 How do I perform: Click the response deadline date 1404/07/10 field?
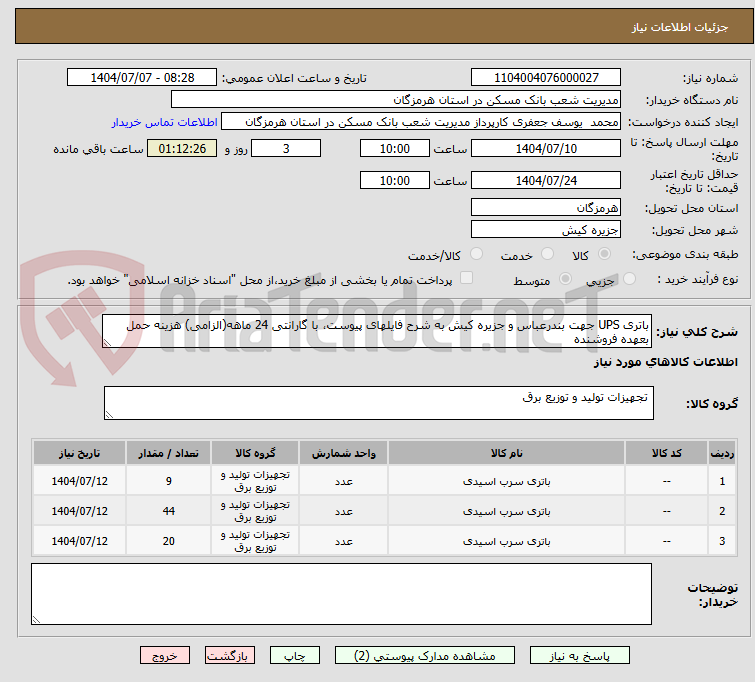(545, 149)
